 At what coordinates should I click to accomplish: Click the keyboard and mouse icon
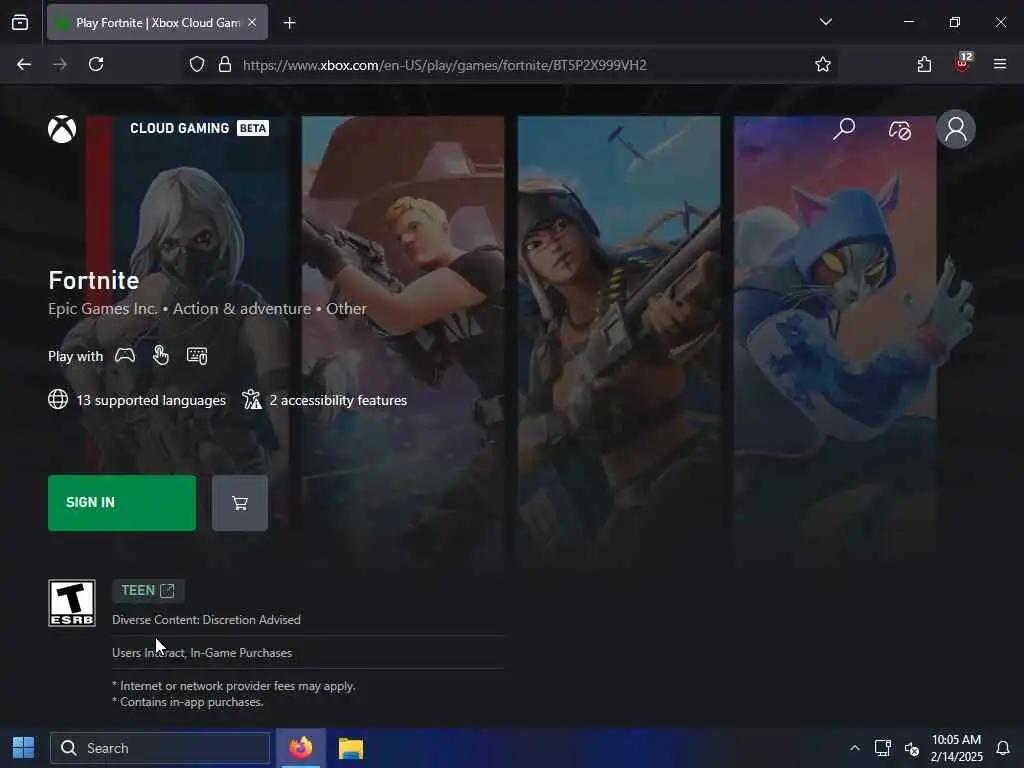click(x=197, y=355)
